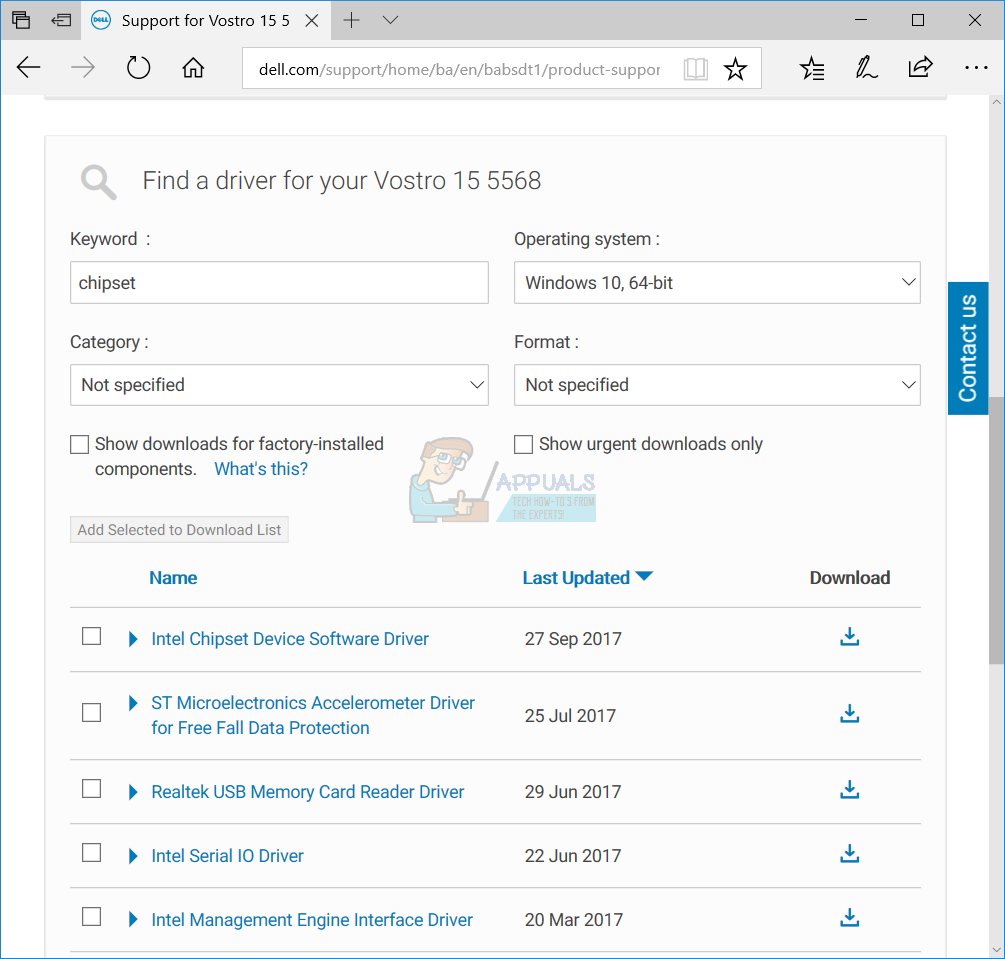
Task: Sort by Last Updated column
Action: point(587,578)
